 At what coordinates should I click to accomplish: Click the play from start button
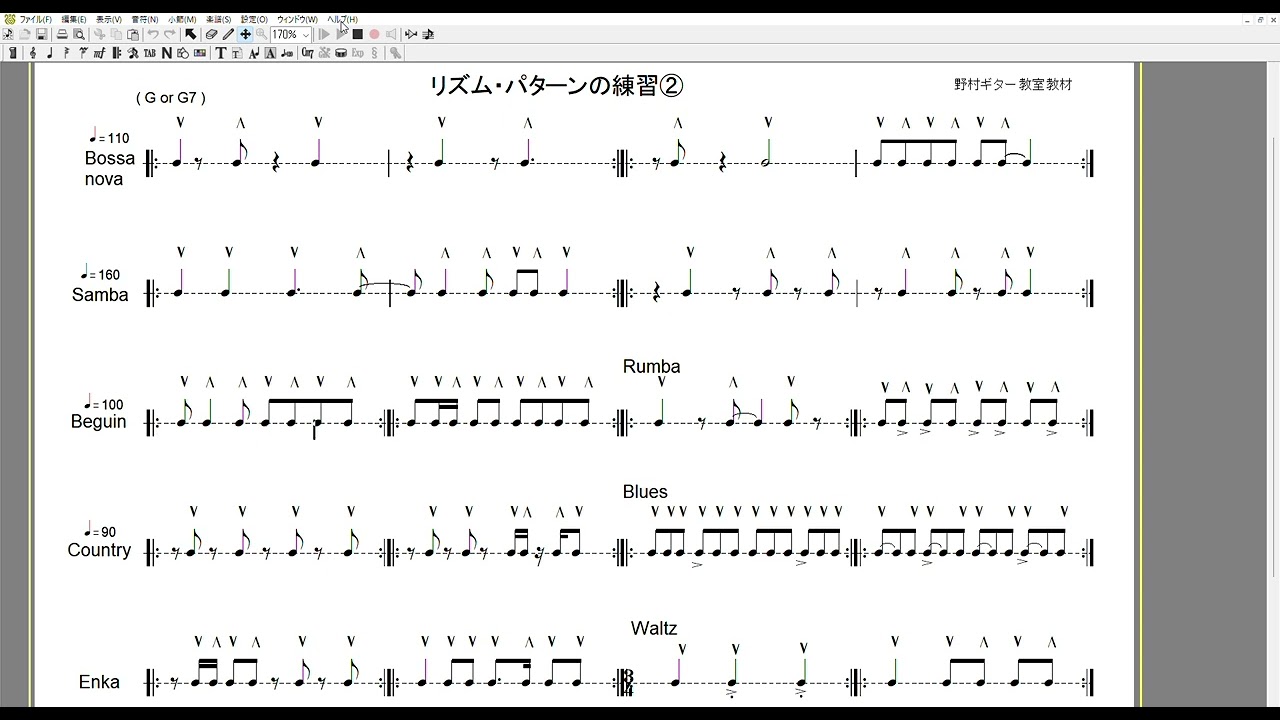coord(324,34)
